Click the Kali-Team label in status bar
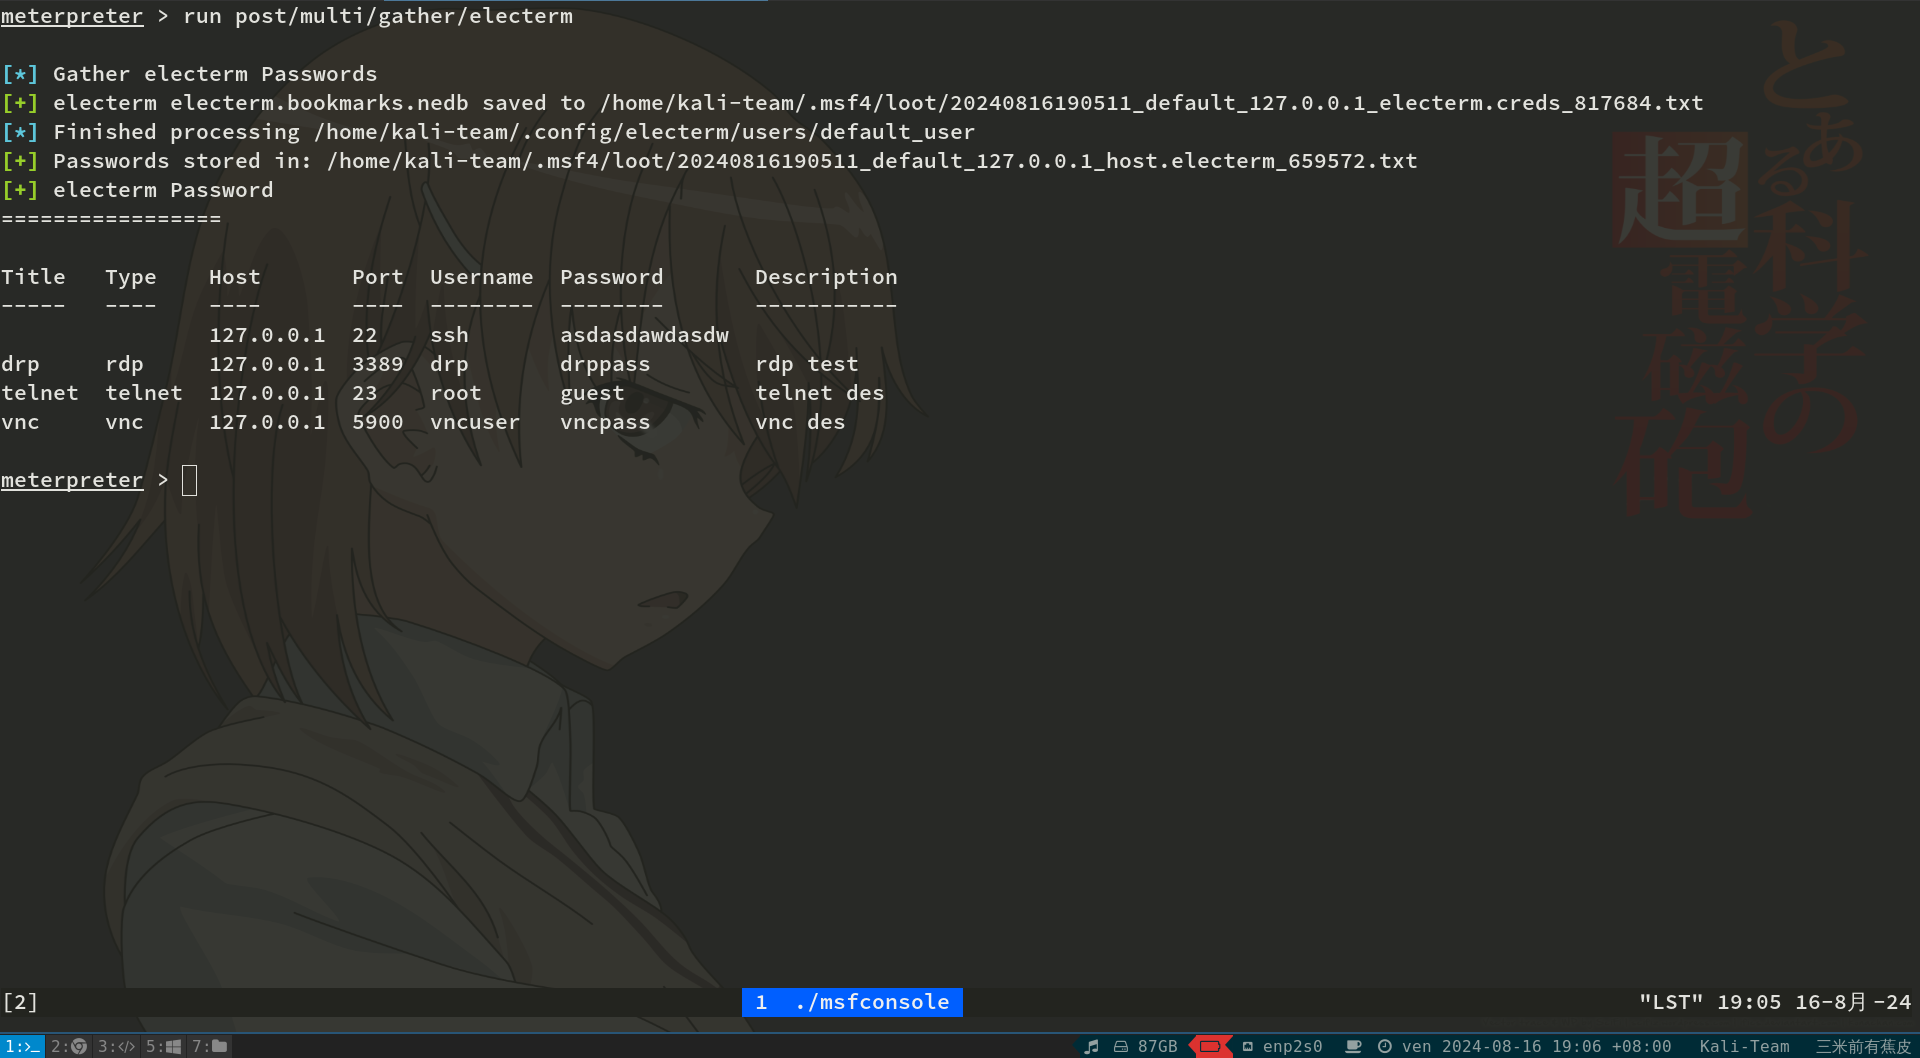Image resolution: width=1920 pixels, height=1058 pixels. pyautogui.click(x=1744, y=1046)
